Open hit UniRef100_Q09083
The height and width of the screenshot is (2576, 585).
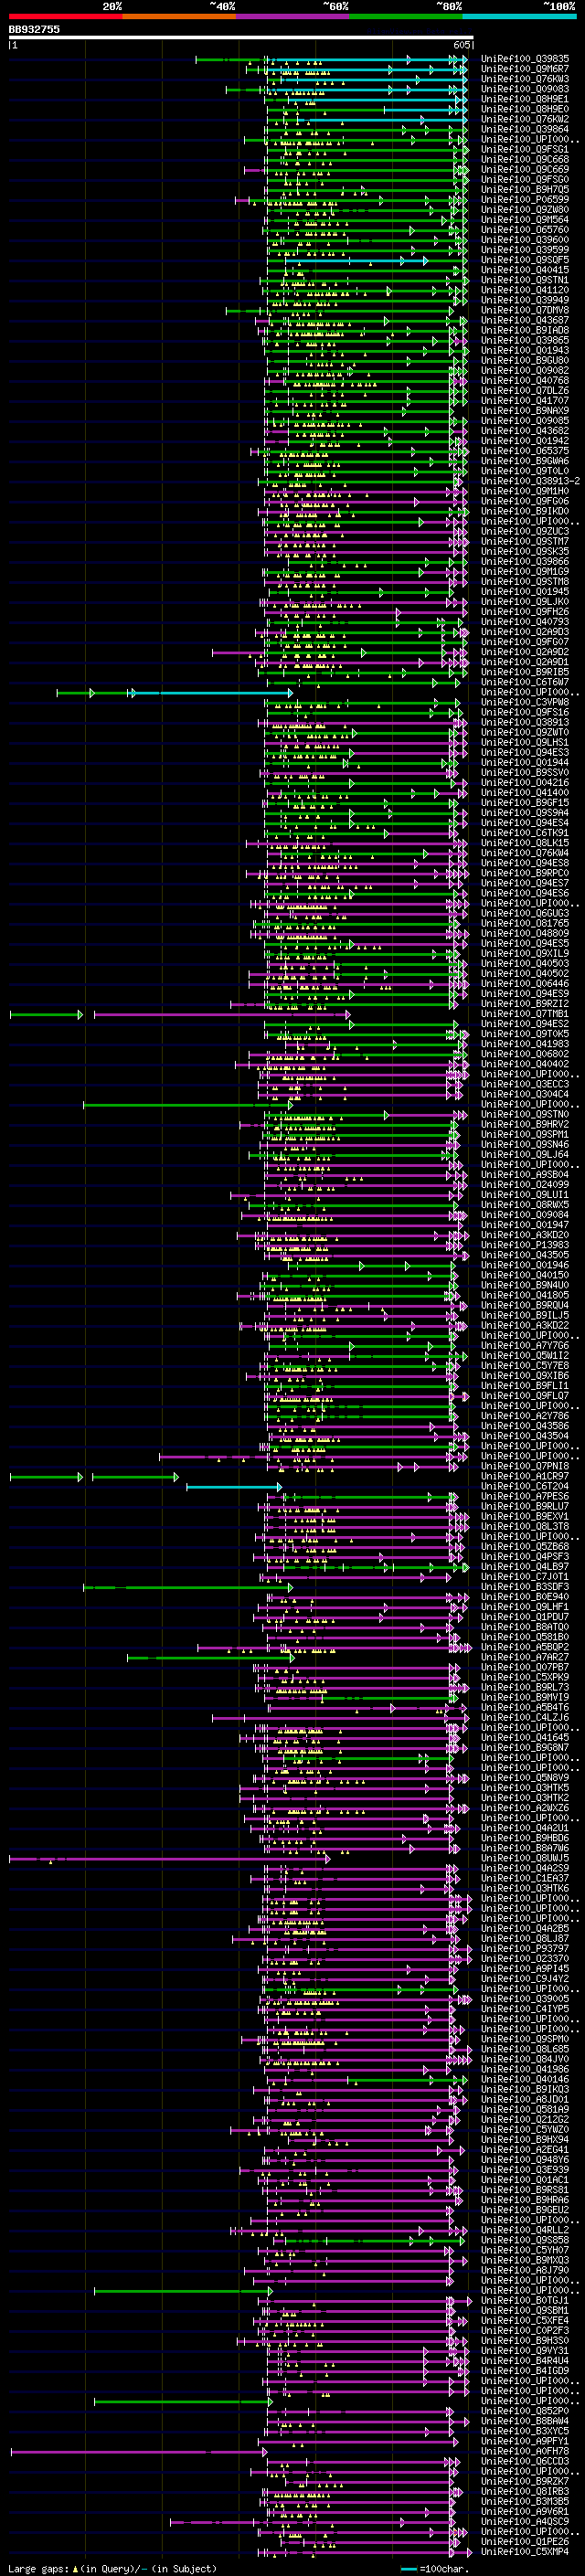coord(525,89)
